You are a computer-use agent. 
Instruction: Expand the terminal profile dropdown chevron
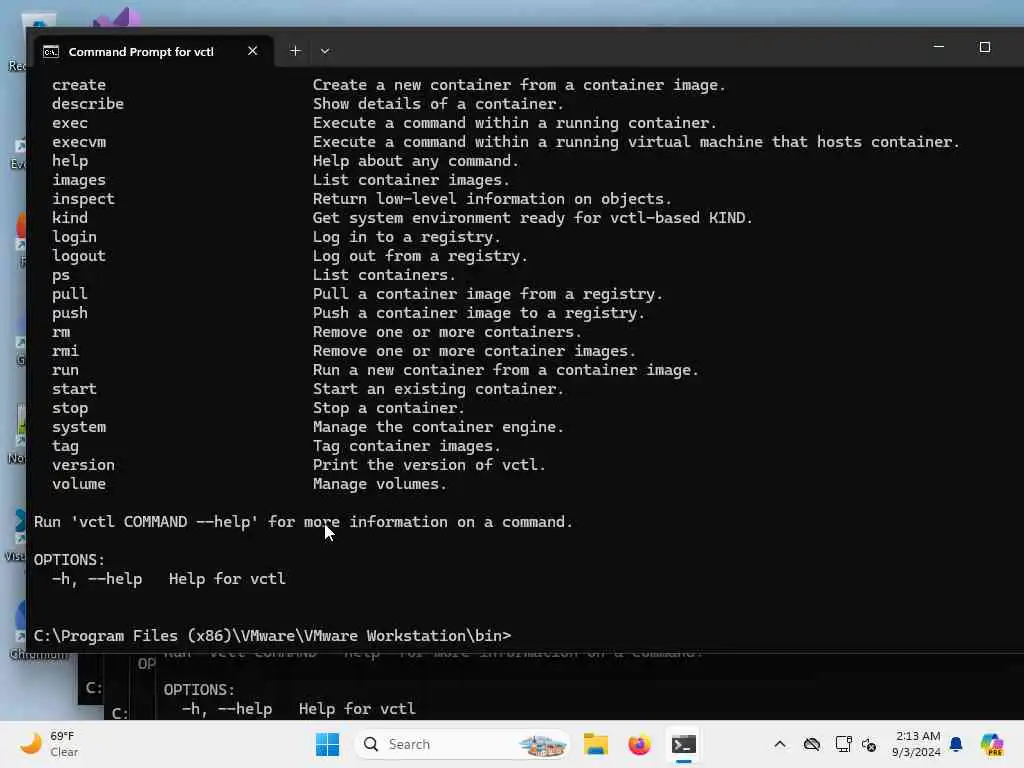click(x=325, y=51)
